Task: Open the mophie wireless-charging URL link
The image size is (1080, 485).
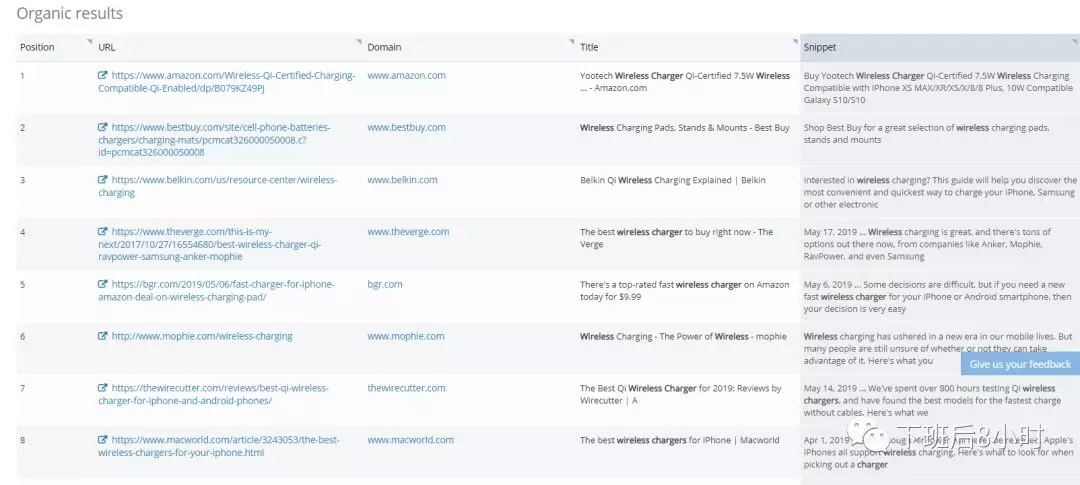Action: tap(202, 336)
